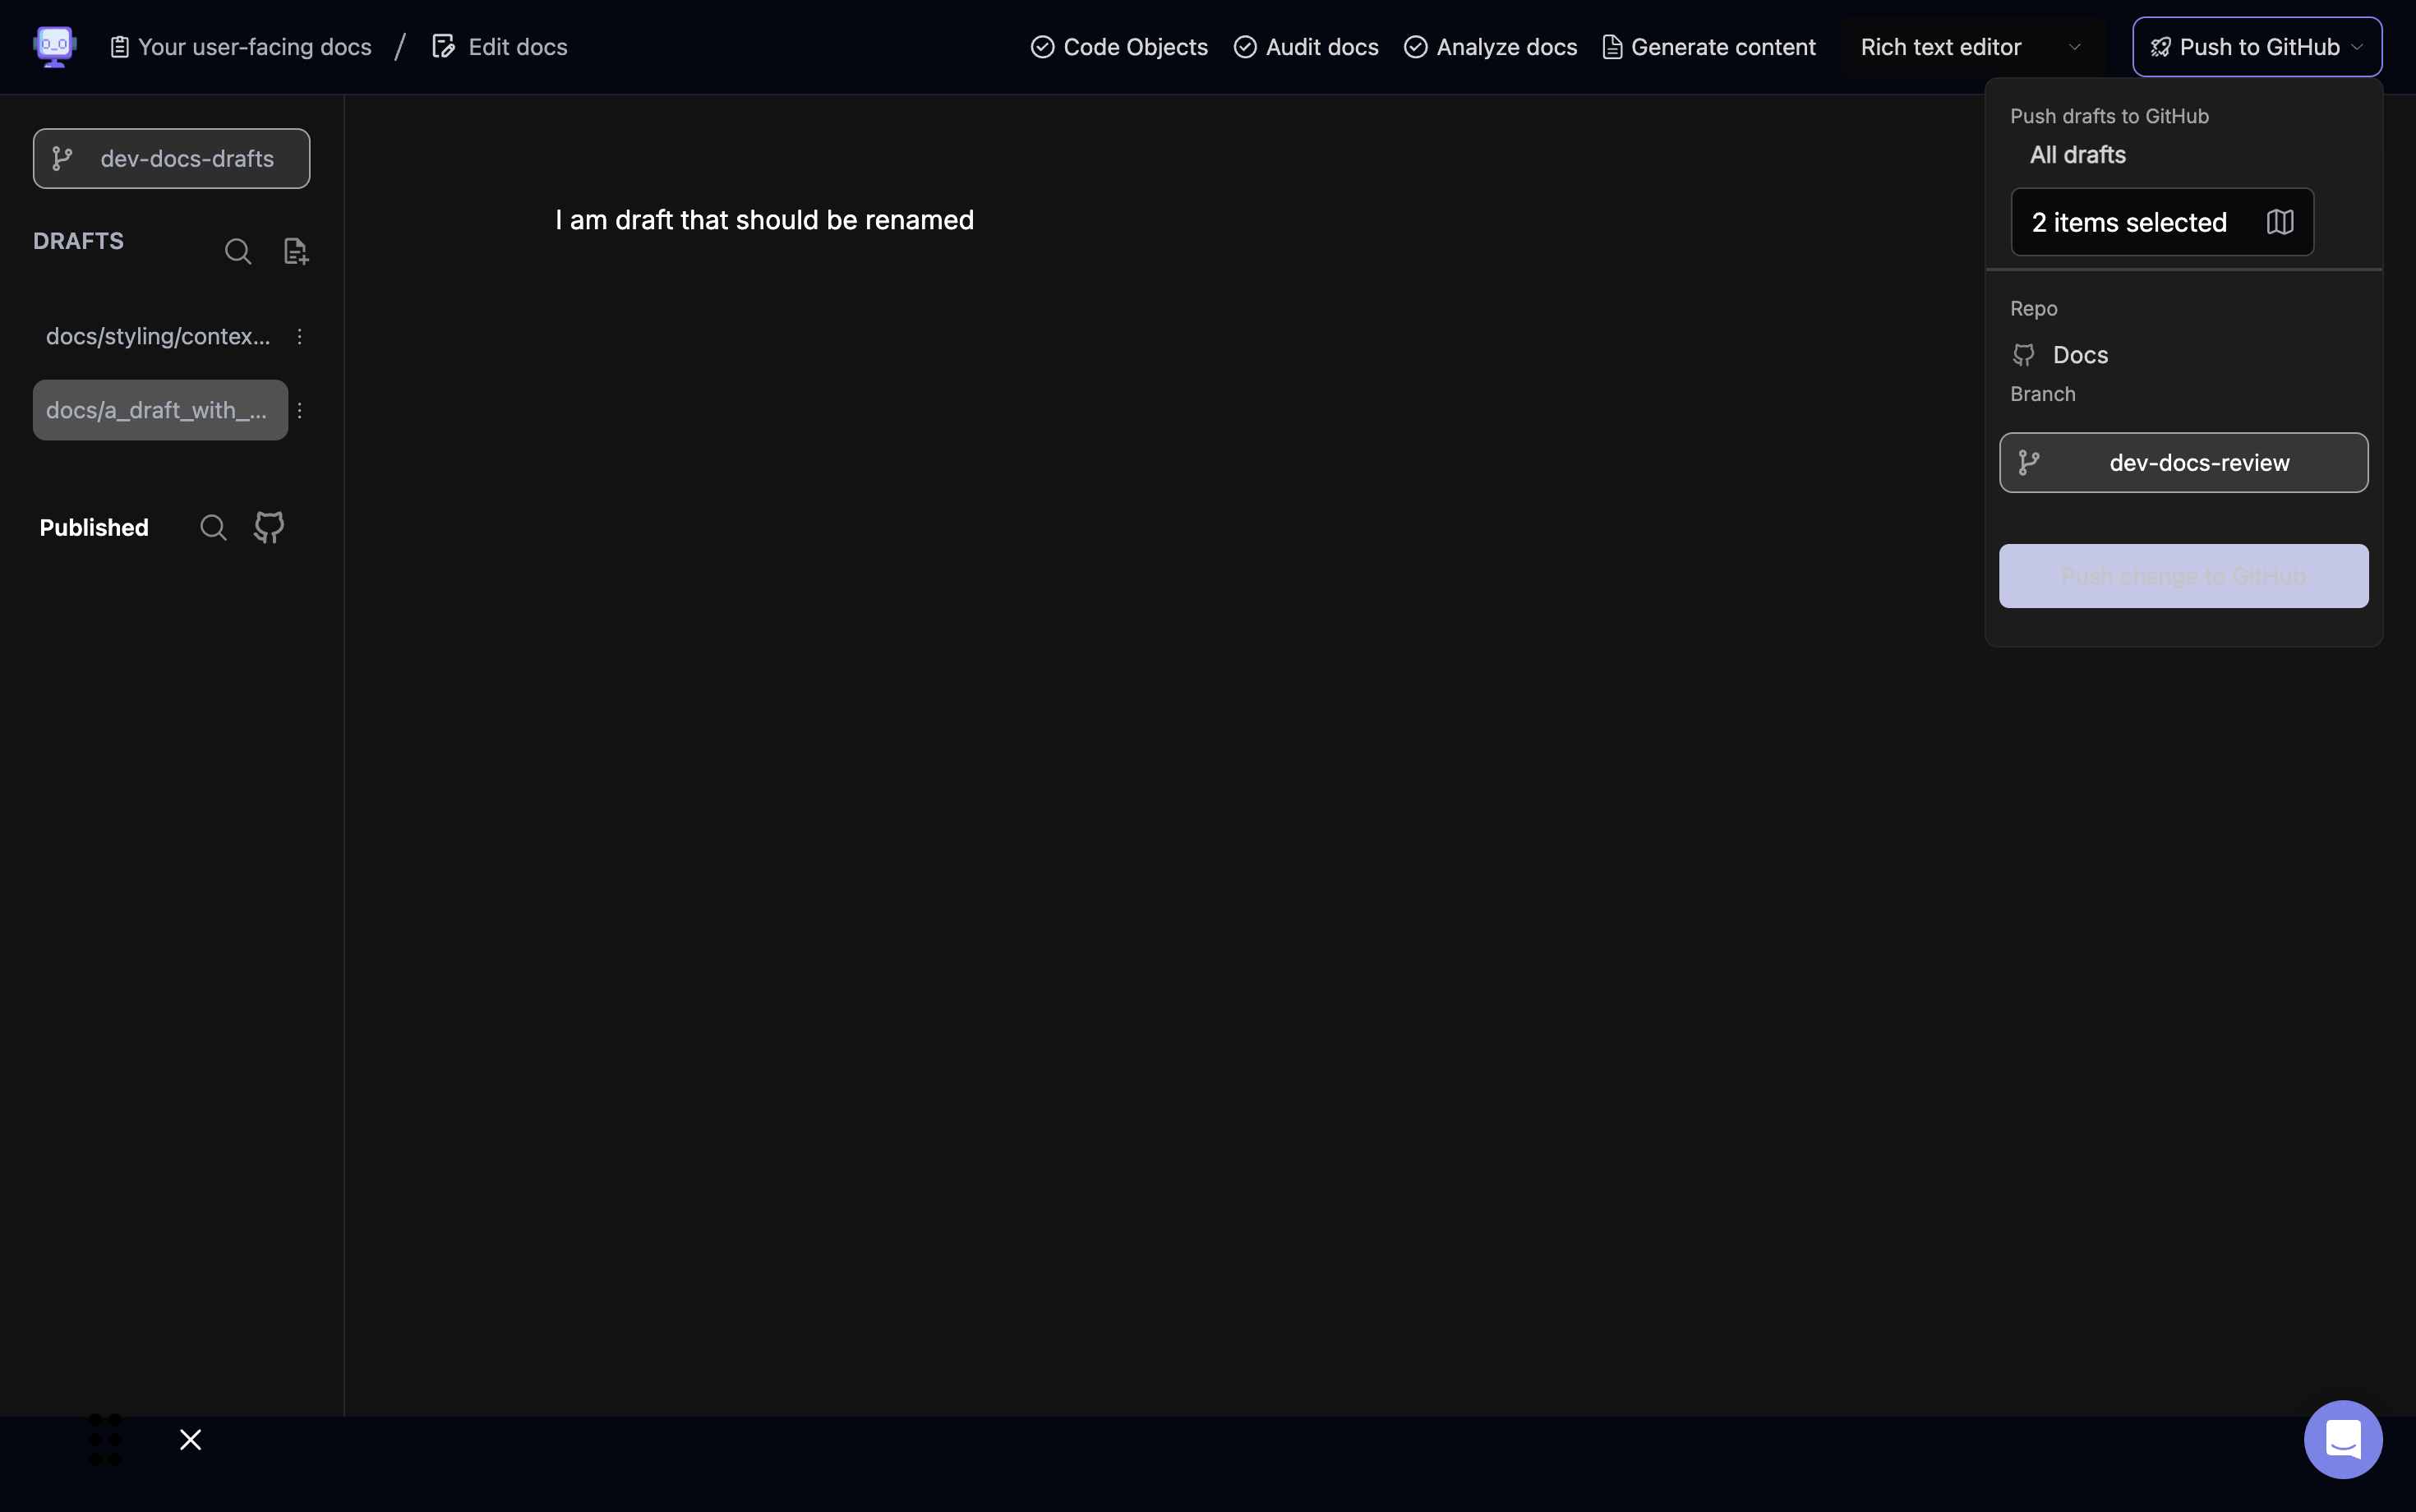Select the dev-docs-review branch dropdown

(x=2183, y=462)
